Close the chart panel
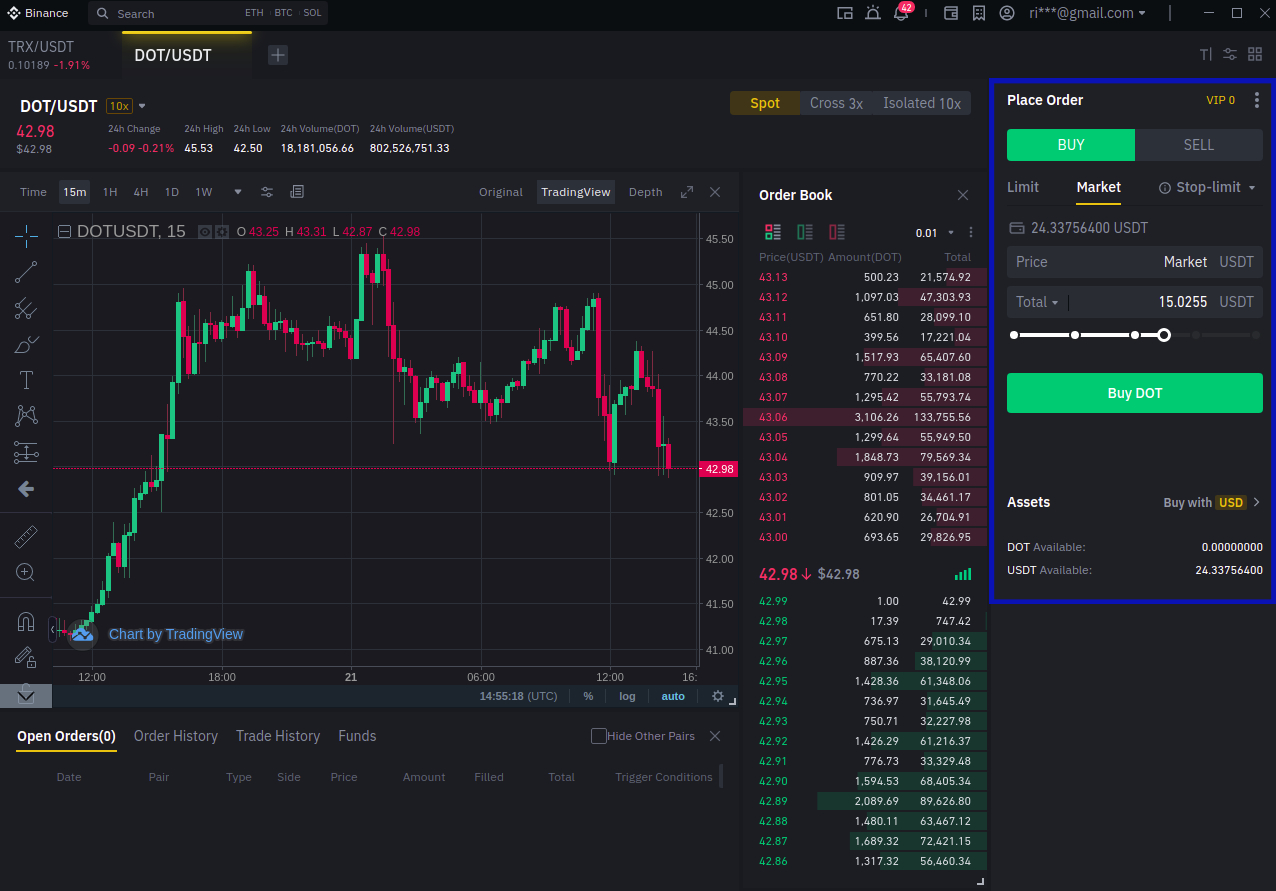 point(715,192)
